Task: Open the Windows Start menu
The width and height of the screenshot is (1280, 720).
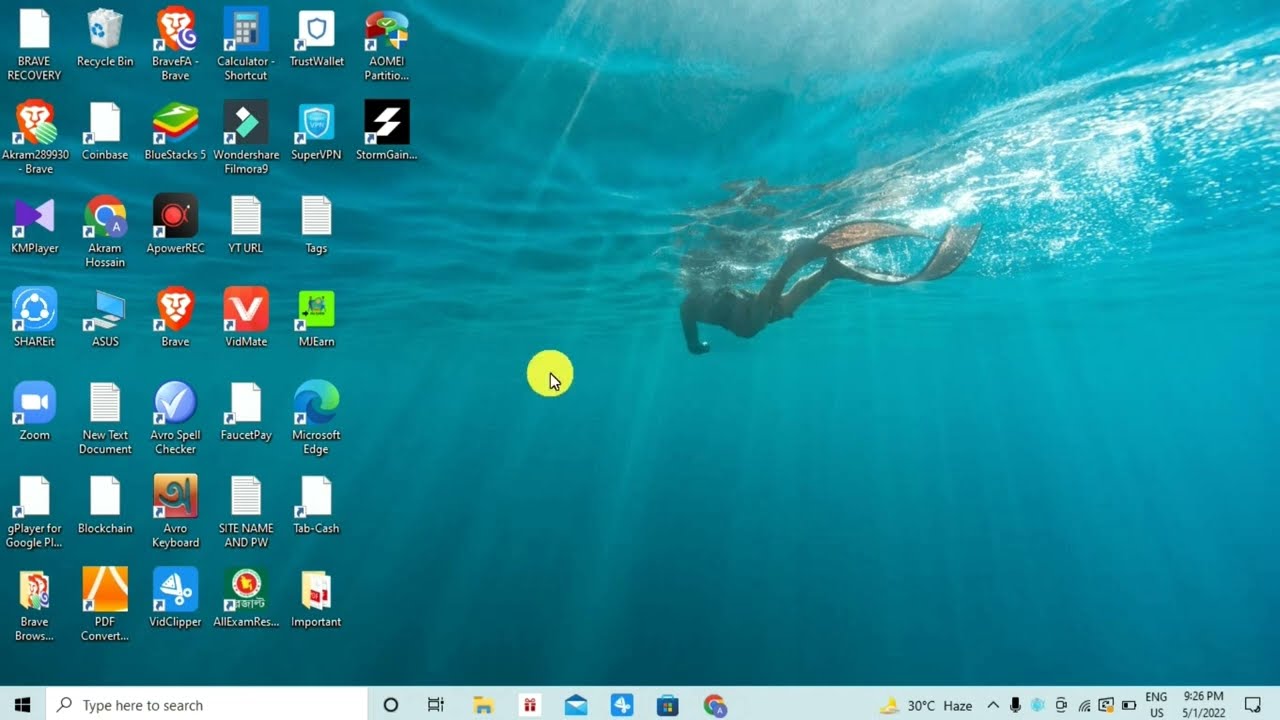Action: click(x=23, y=705)
